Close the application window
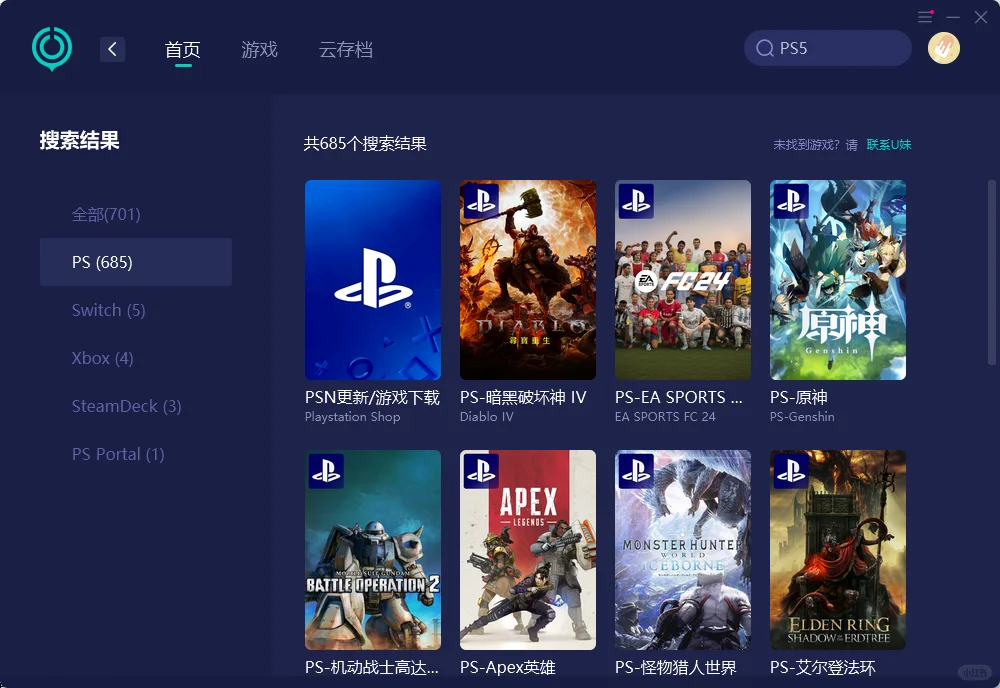This screenshot has height=688, width=1000. point(981,17)
